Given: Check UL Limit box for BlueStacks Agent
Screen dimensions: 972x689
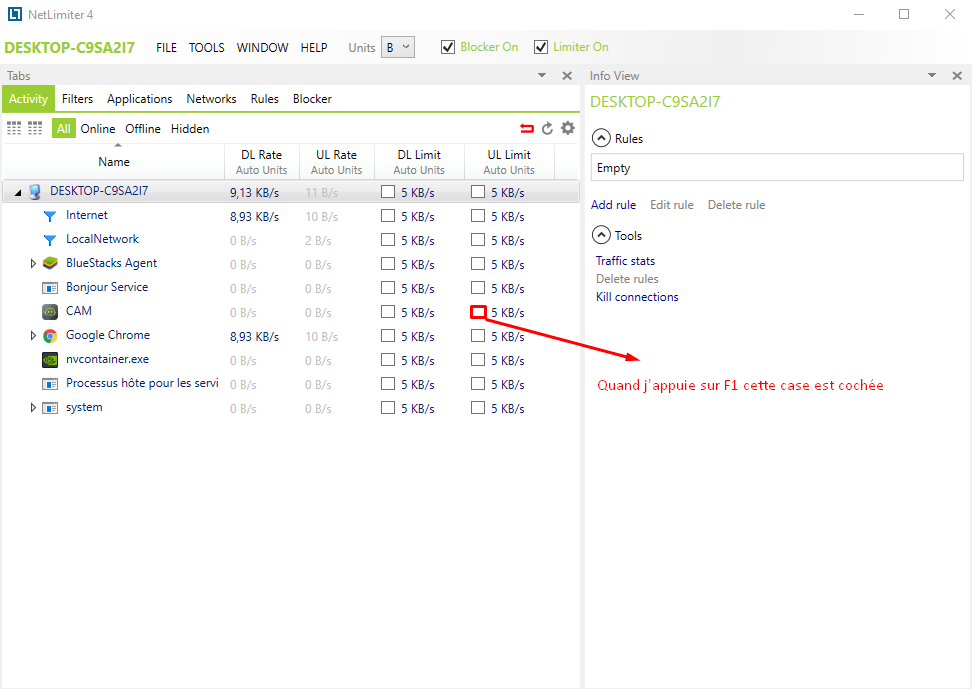Looking at the screenshot, I should 478,264.
